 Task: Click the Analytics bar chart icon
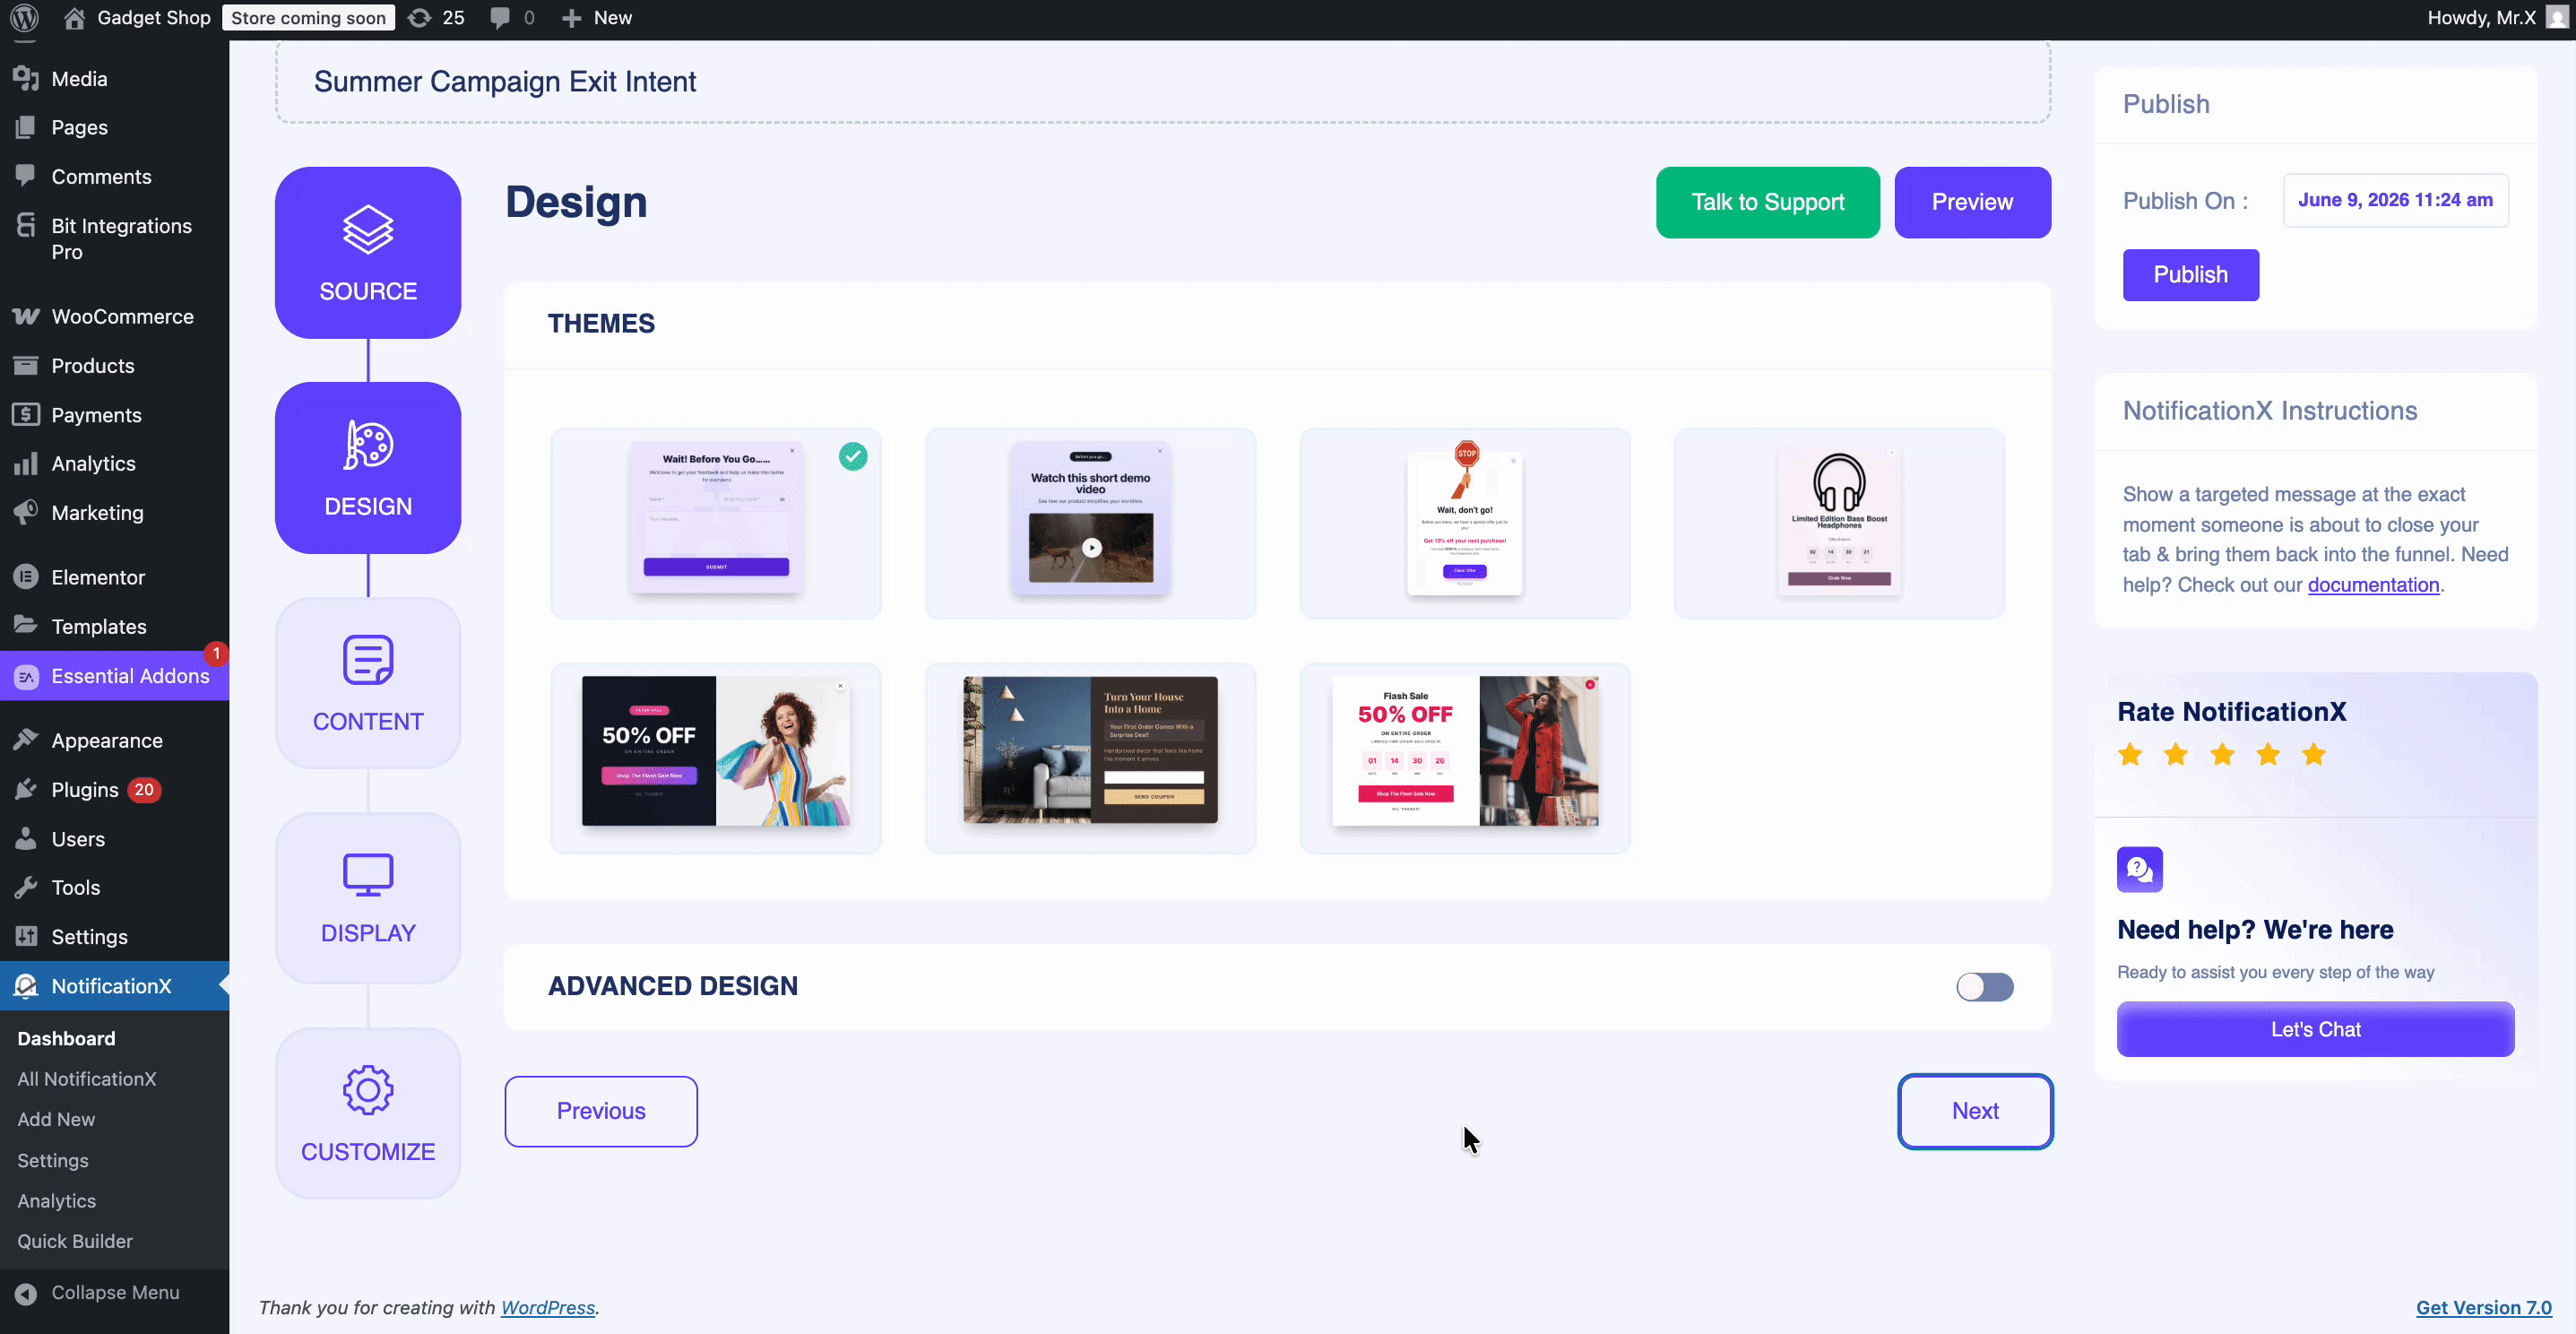26,463
